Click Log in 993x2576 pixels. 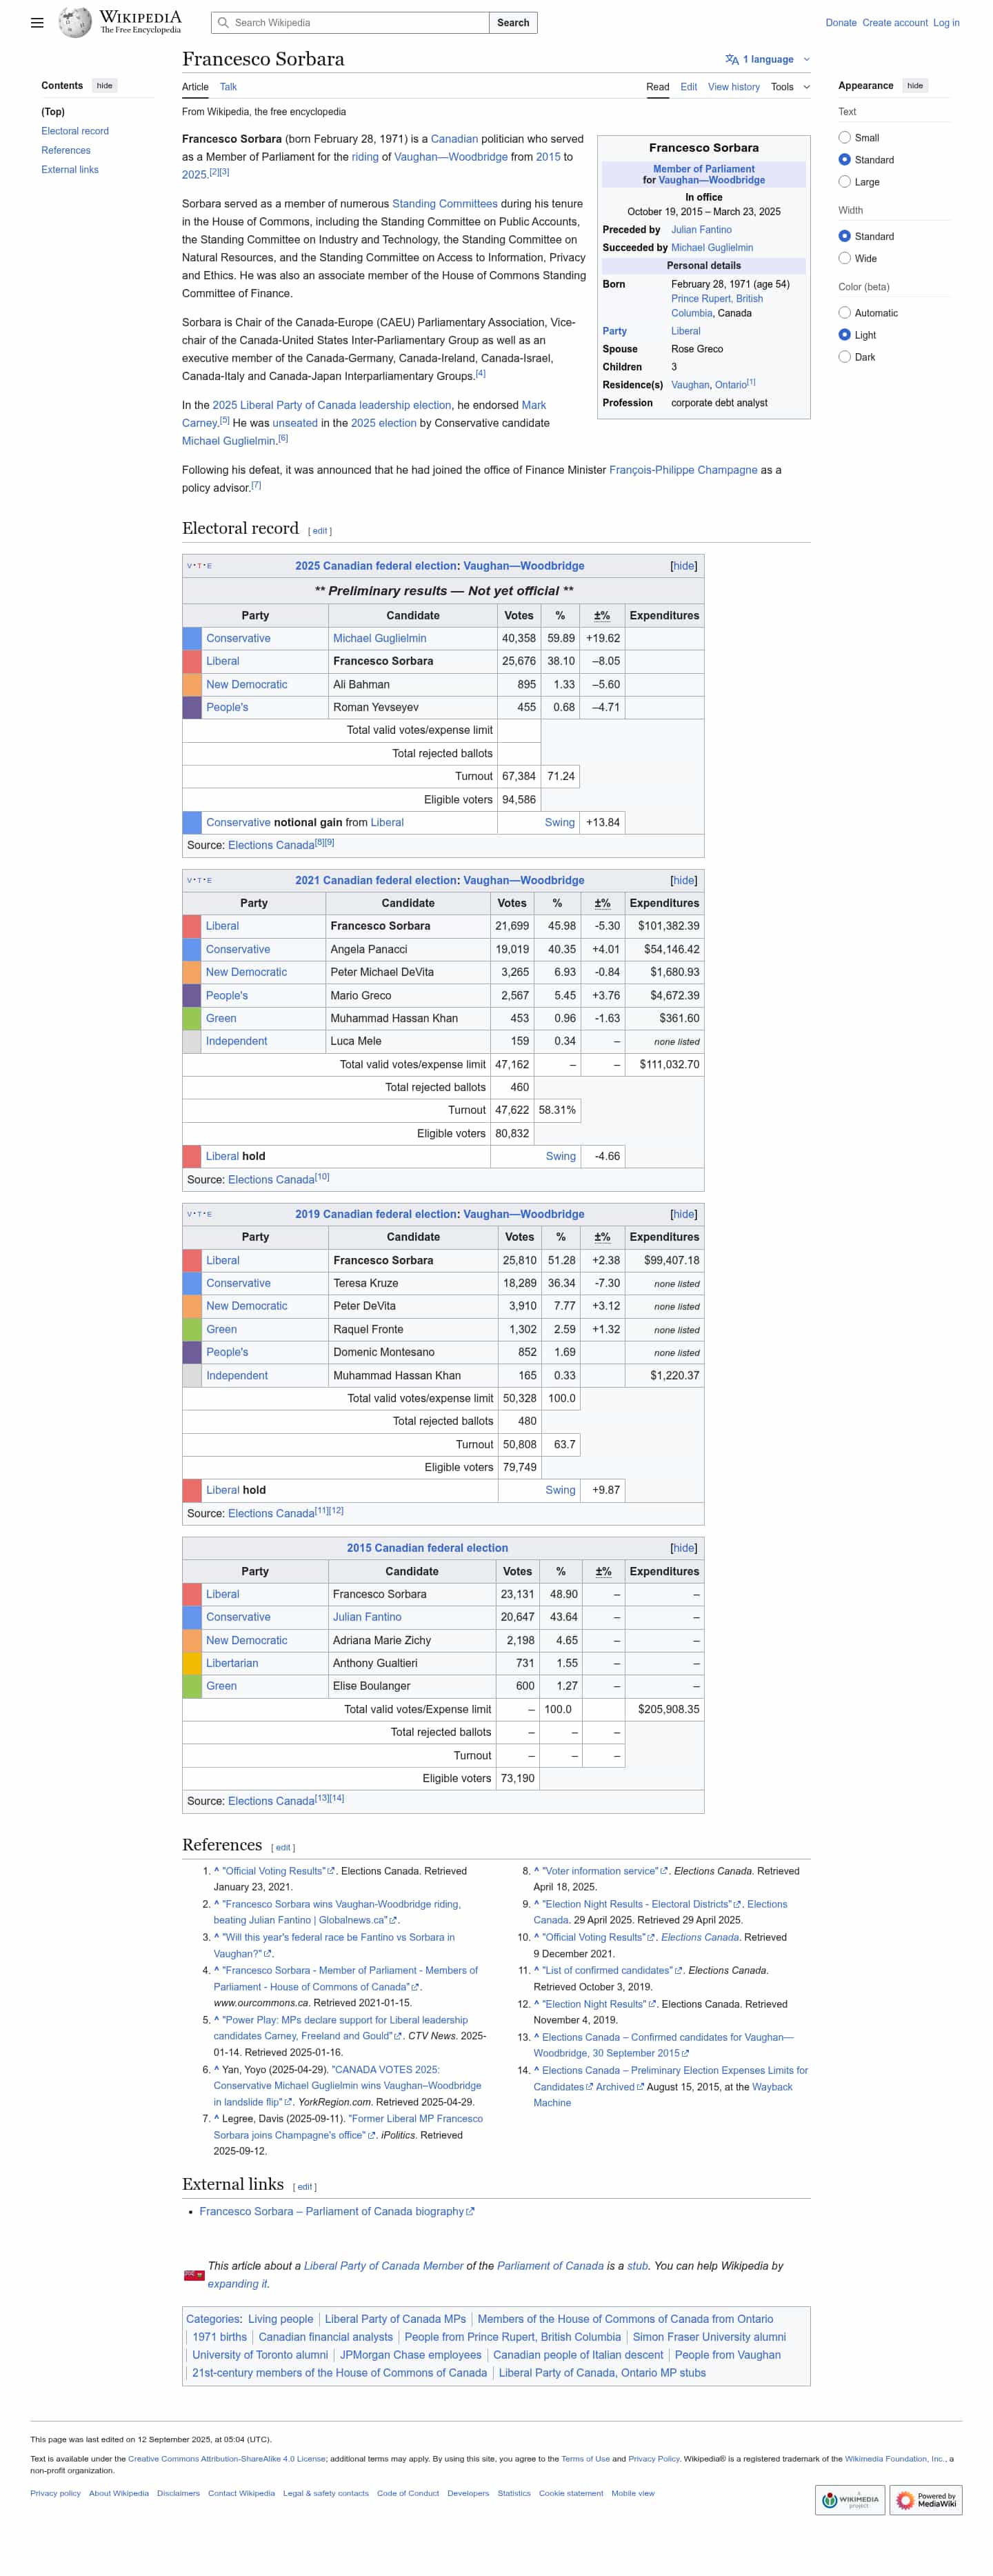(x=946, y=23)
